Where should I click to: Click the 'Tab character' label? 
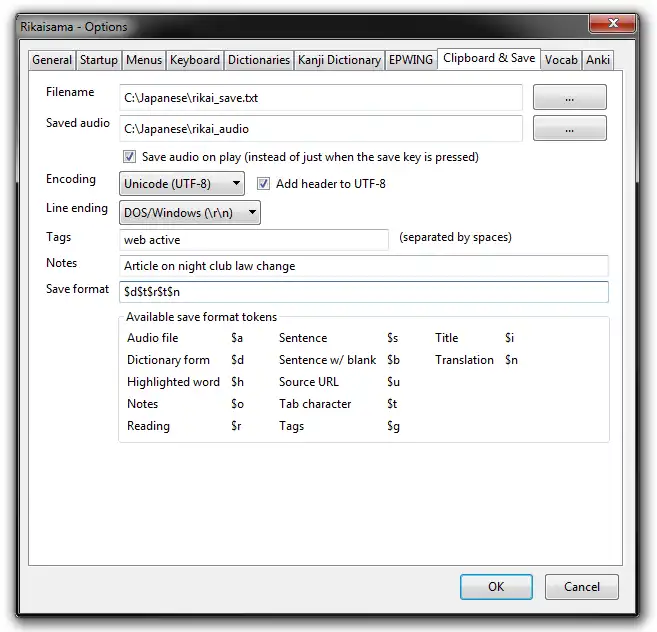click(x=315, y=404)
